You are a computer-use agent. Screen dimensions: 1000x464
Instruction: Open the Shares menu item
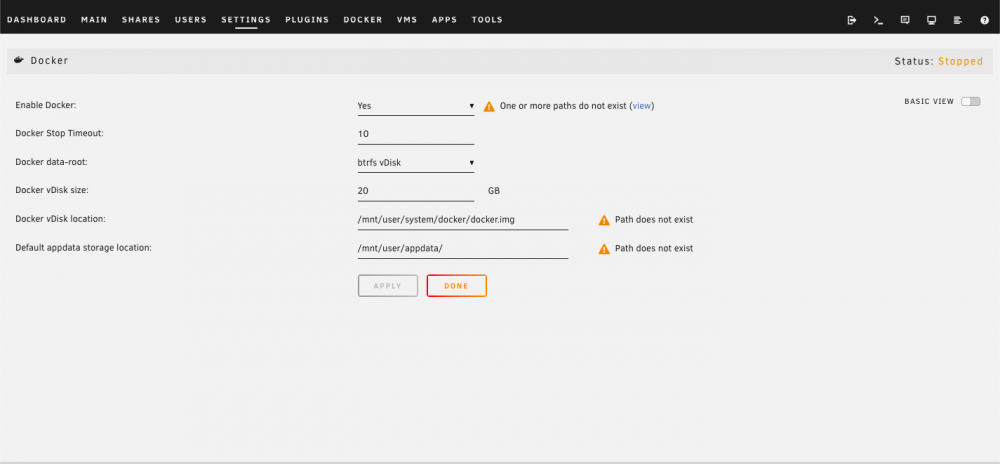141,20
